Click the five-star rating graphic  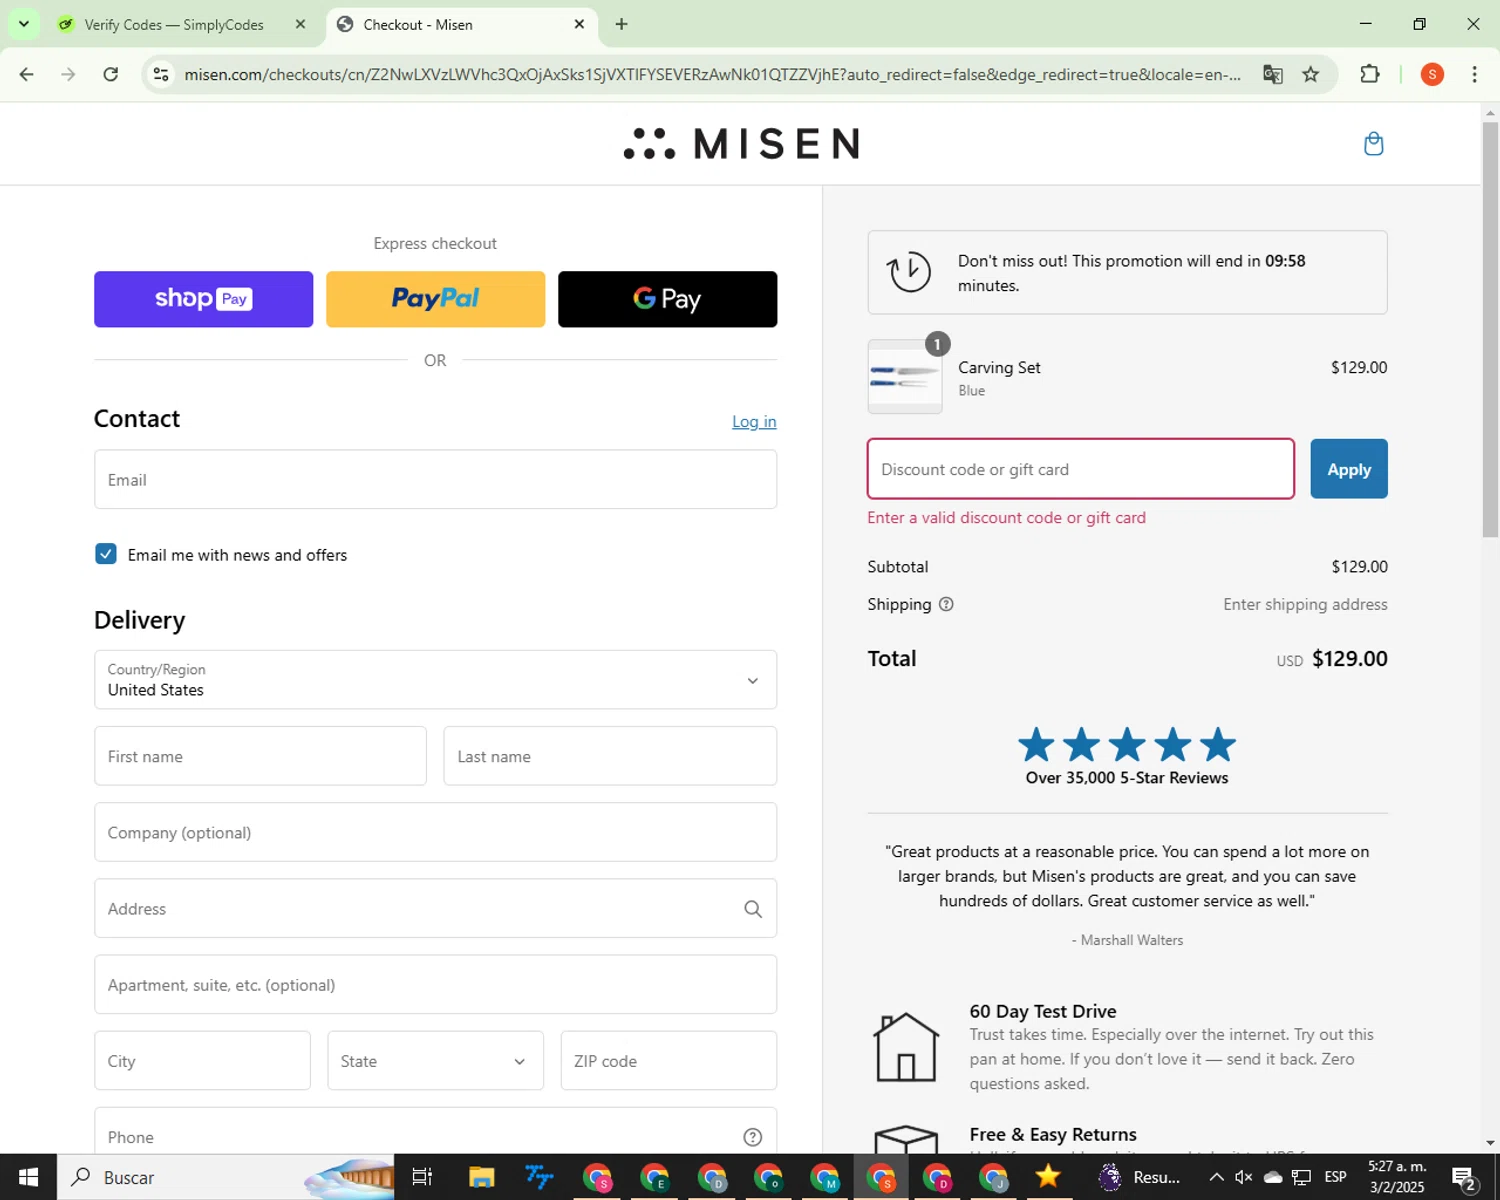pos(1127,745)
